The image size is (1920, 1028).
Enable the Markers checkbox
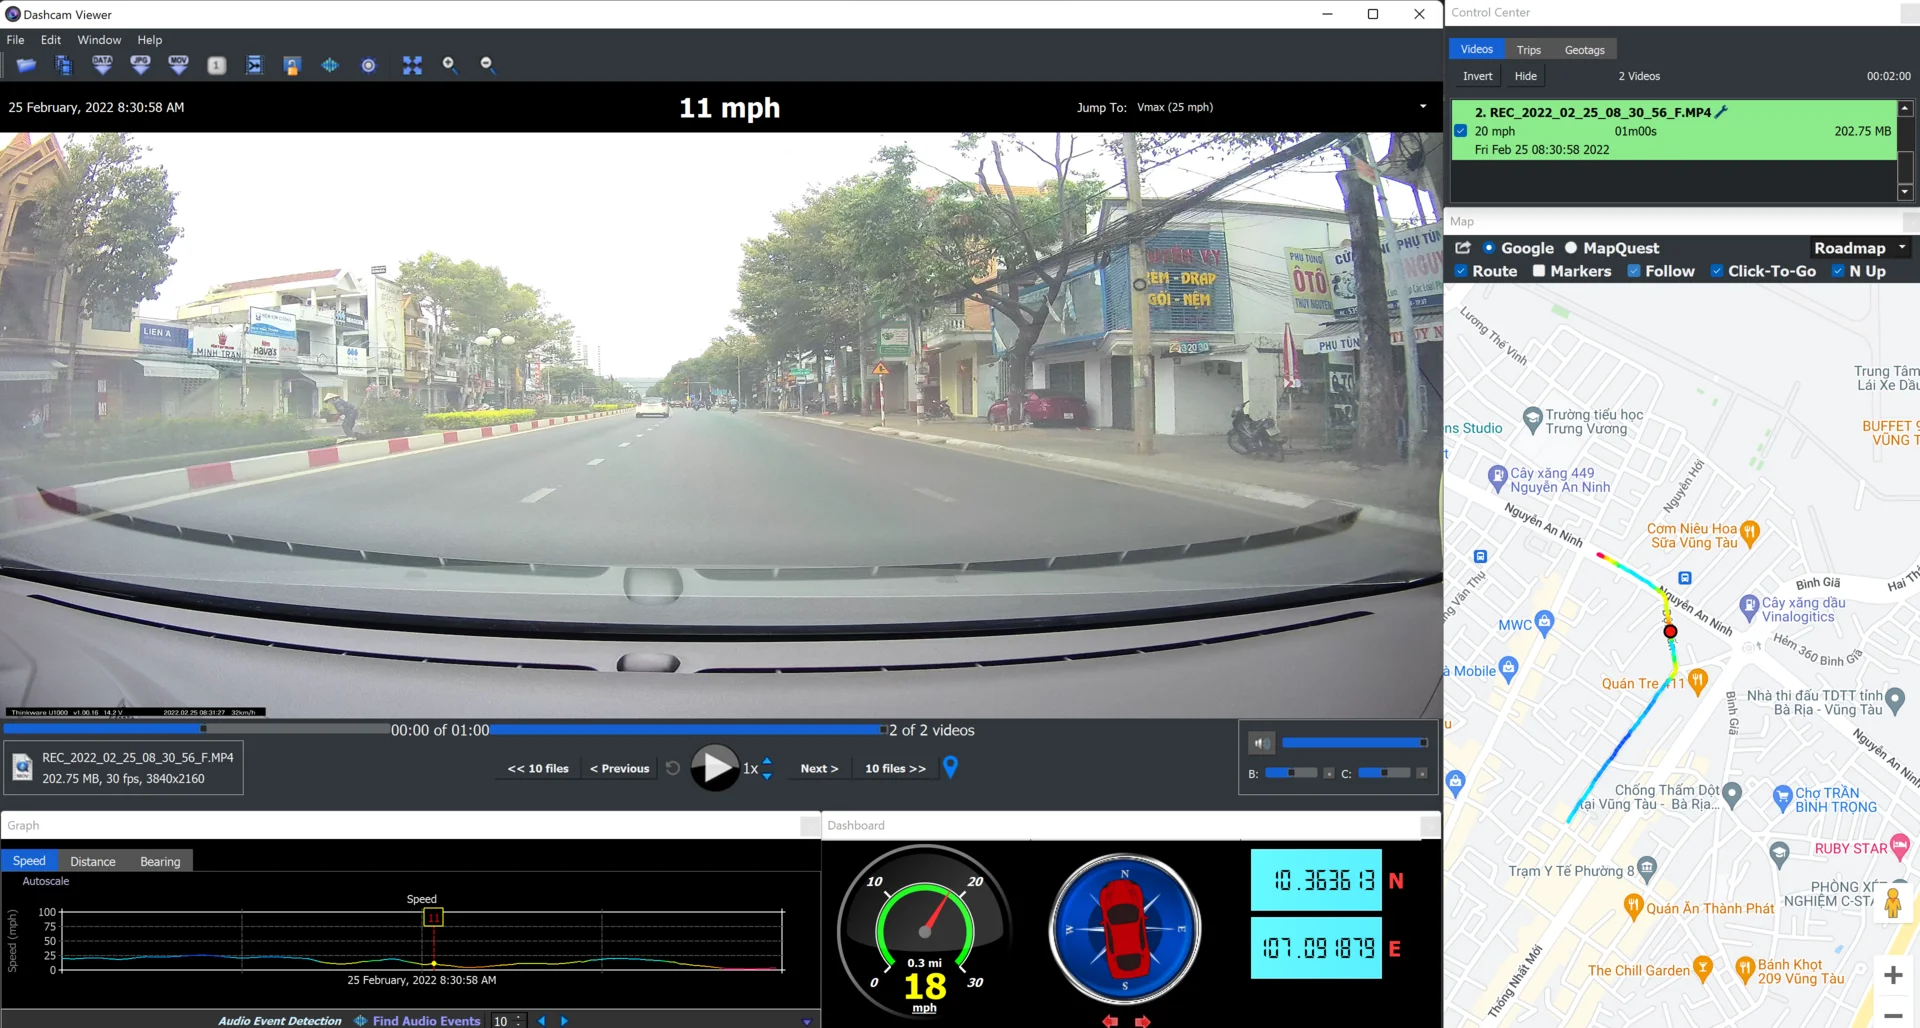(1539, 271)
